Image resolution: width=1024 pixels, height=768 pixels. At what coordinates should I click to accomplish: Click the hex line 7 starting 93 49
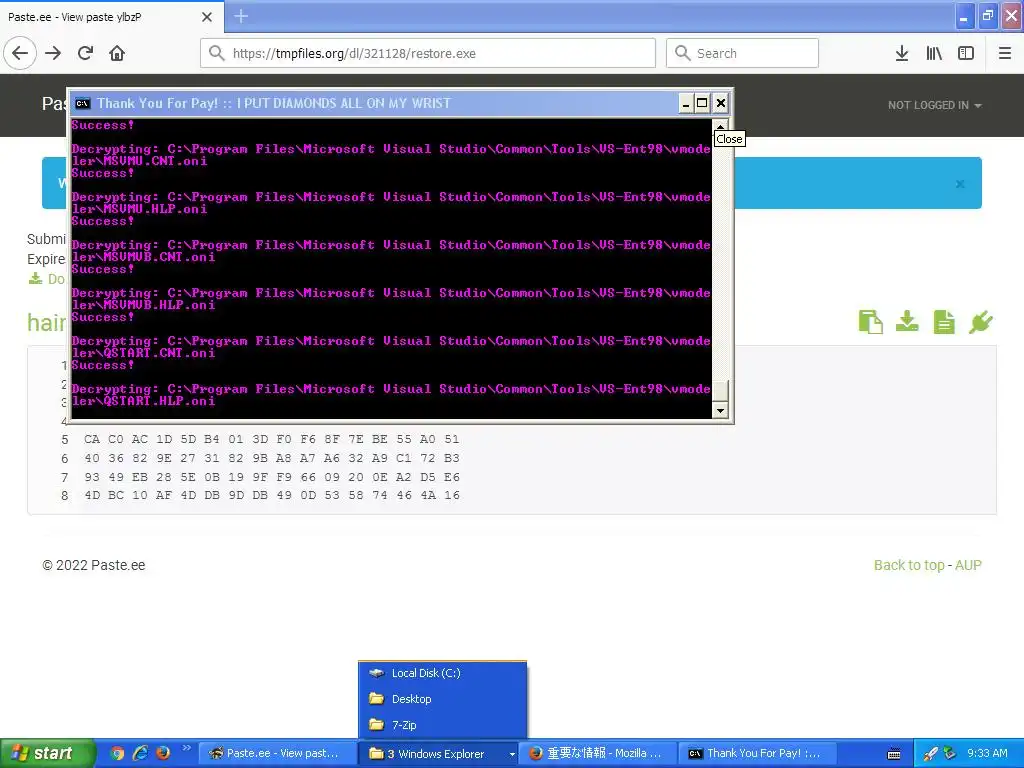point(272,477)
